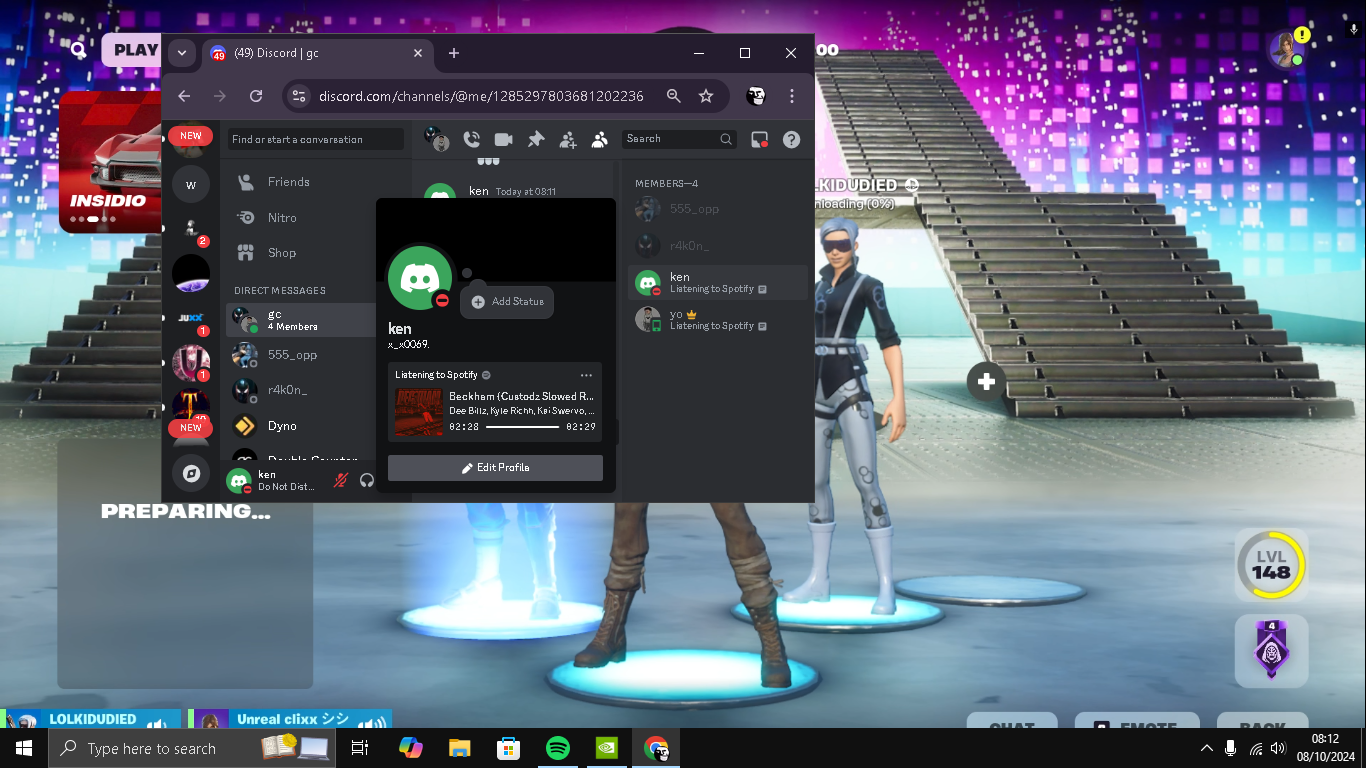
Task: Open pinned messages
Action: pos(536,140)
